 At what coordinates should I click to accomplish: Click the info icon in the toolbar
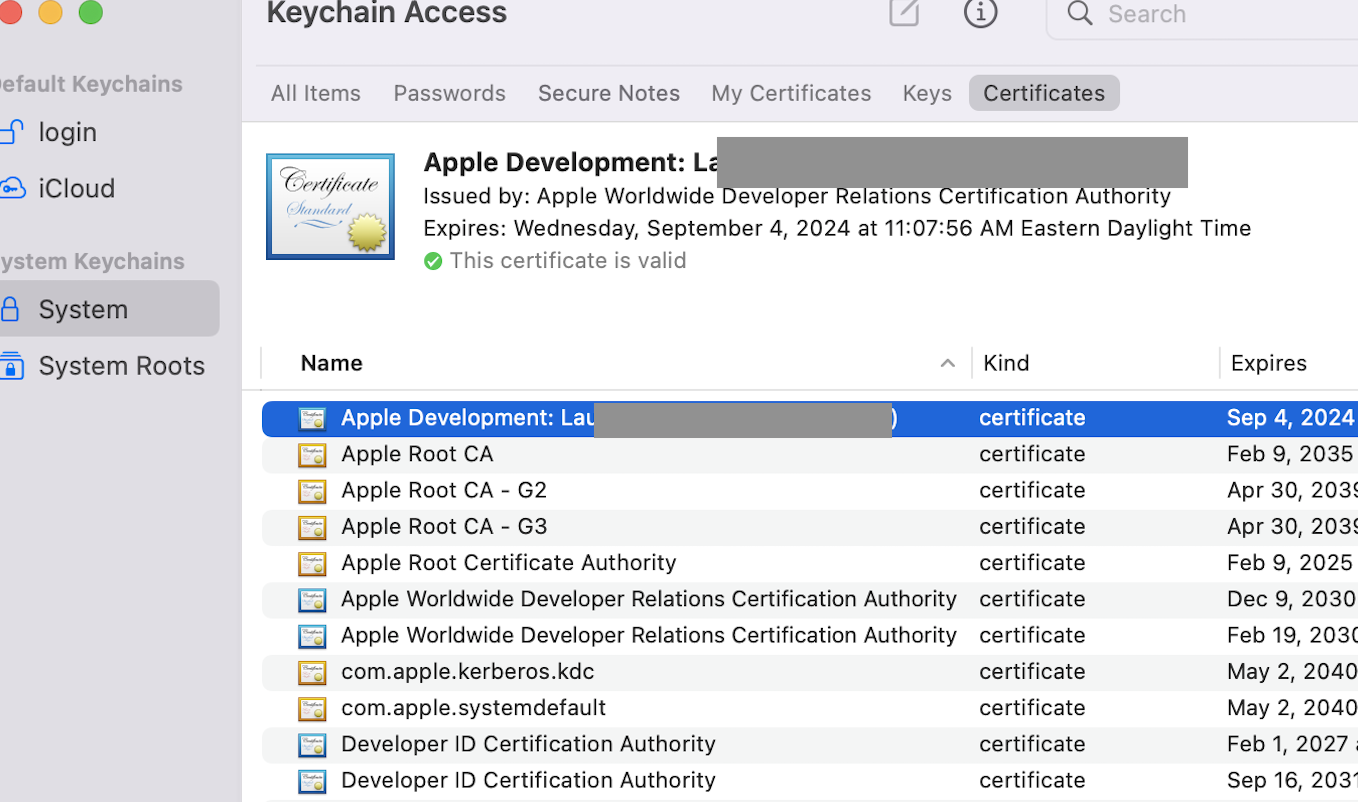[980, 13]
